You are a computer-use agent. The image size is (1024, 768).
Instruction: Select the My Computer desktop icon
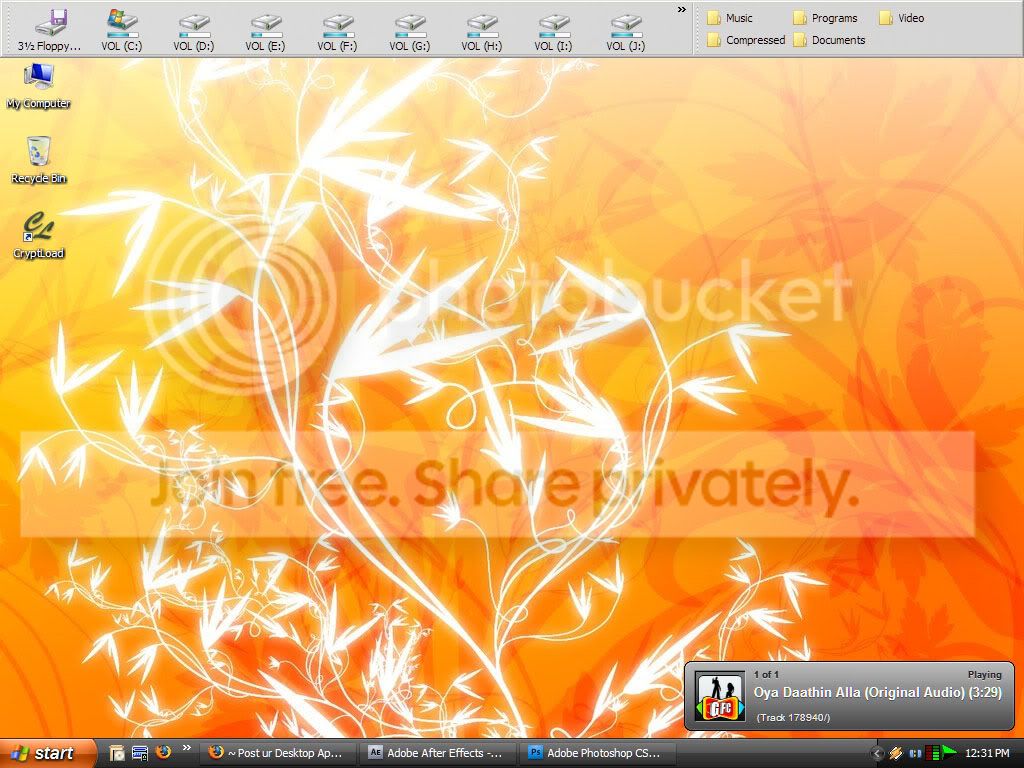pyautogui.click(x=39, y=86)
